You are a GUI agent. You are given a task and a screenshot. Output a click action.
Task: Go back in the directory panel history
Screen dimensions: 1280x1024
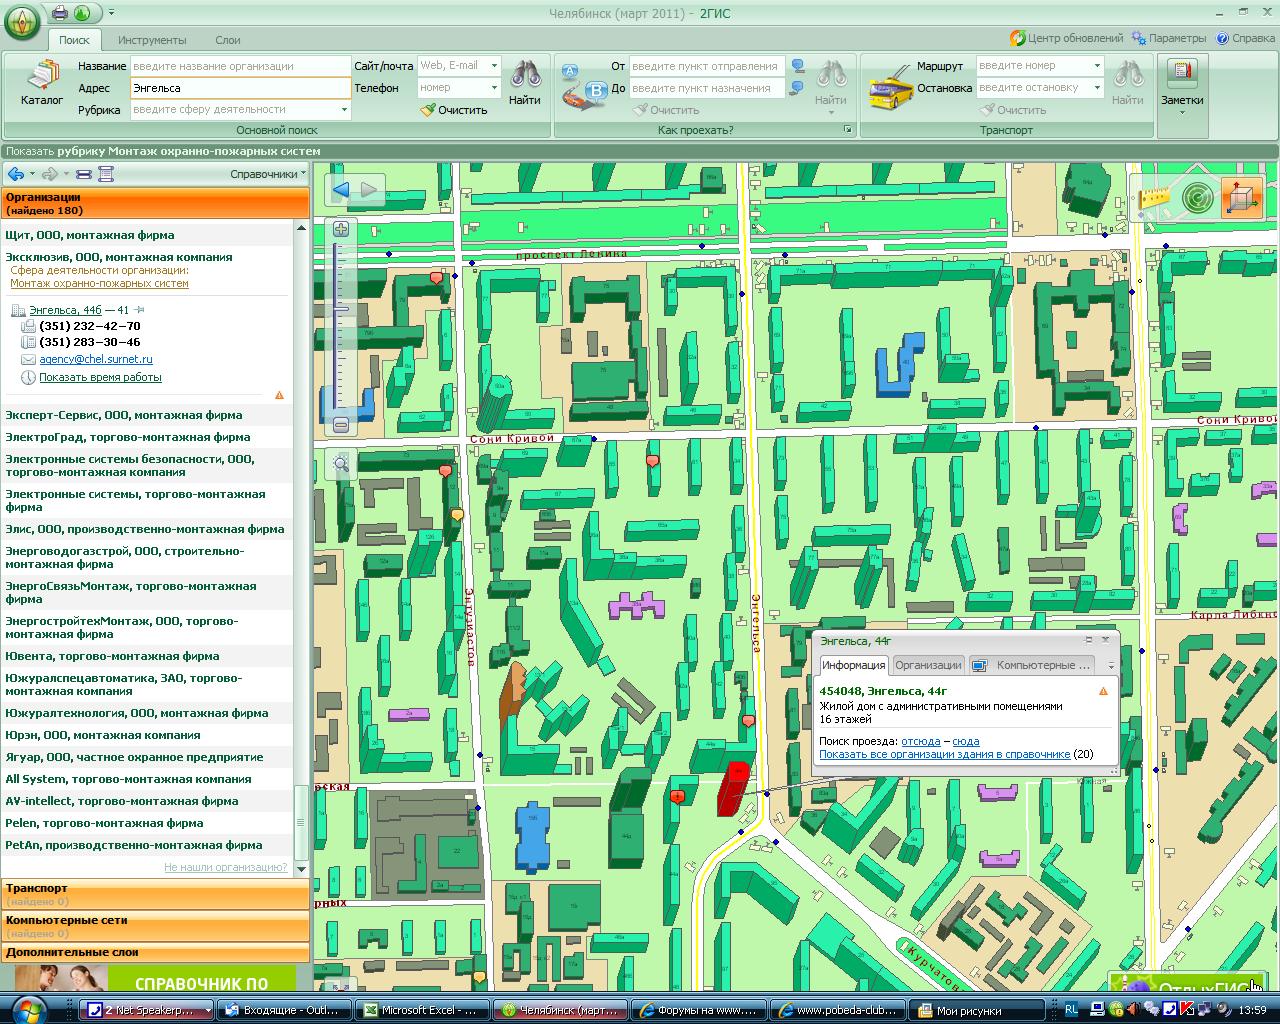(15, 174)
